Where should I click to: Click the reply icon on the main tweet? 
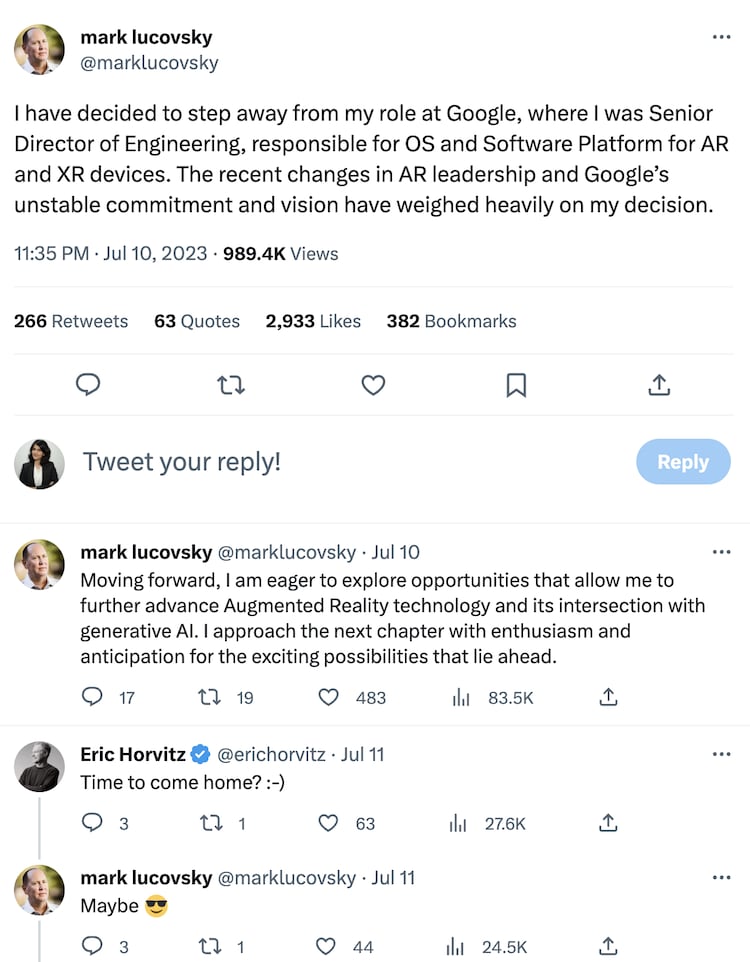(x=89, y=385)
